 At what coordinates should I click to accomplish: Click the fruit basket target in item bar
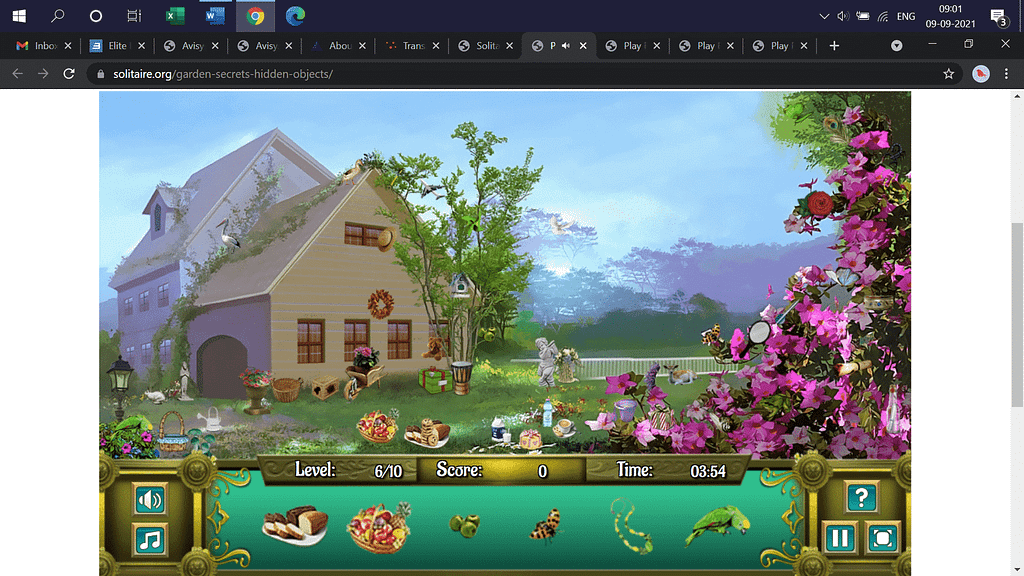coord(378,526)
